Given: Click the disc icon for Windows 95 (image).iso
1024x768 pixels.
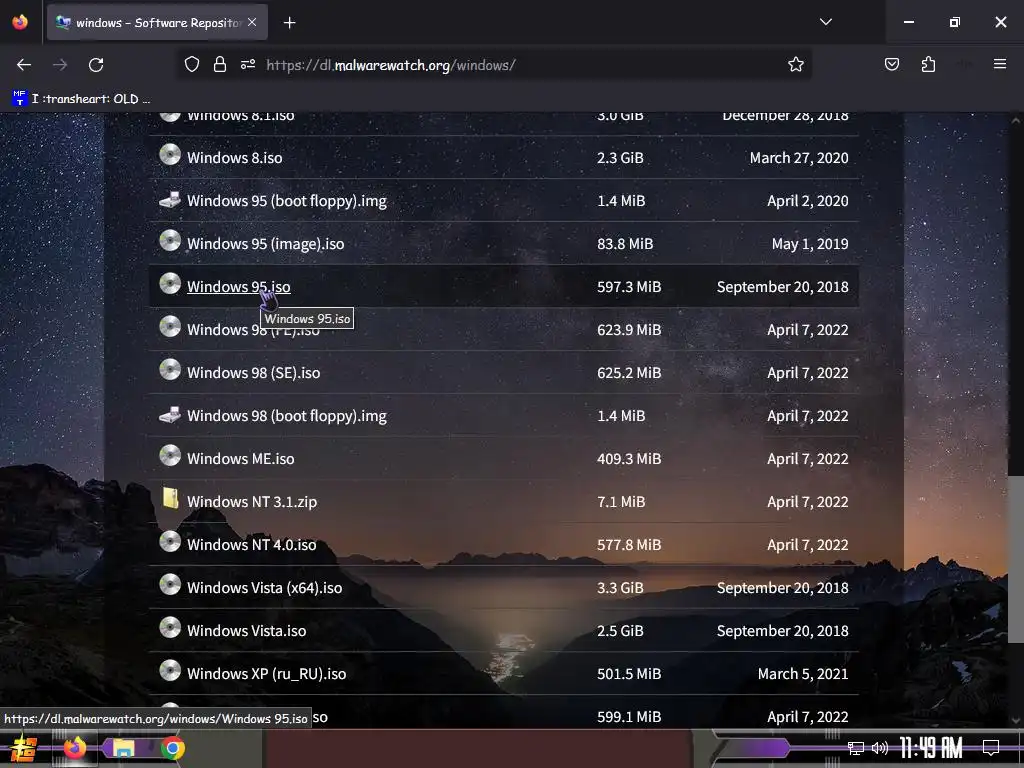Looking at the screenshot, I should (x=170, y=241).
